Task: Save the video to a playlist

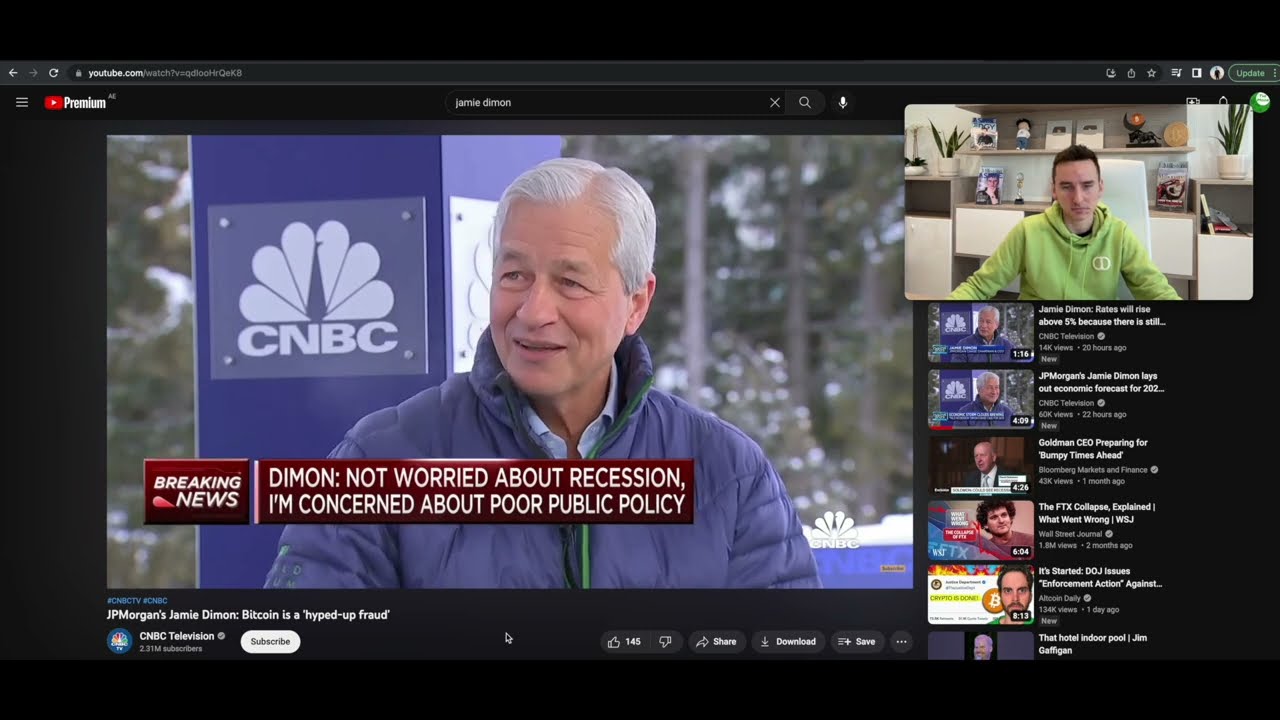Action: pyautogui.click(x=856, y=641)
